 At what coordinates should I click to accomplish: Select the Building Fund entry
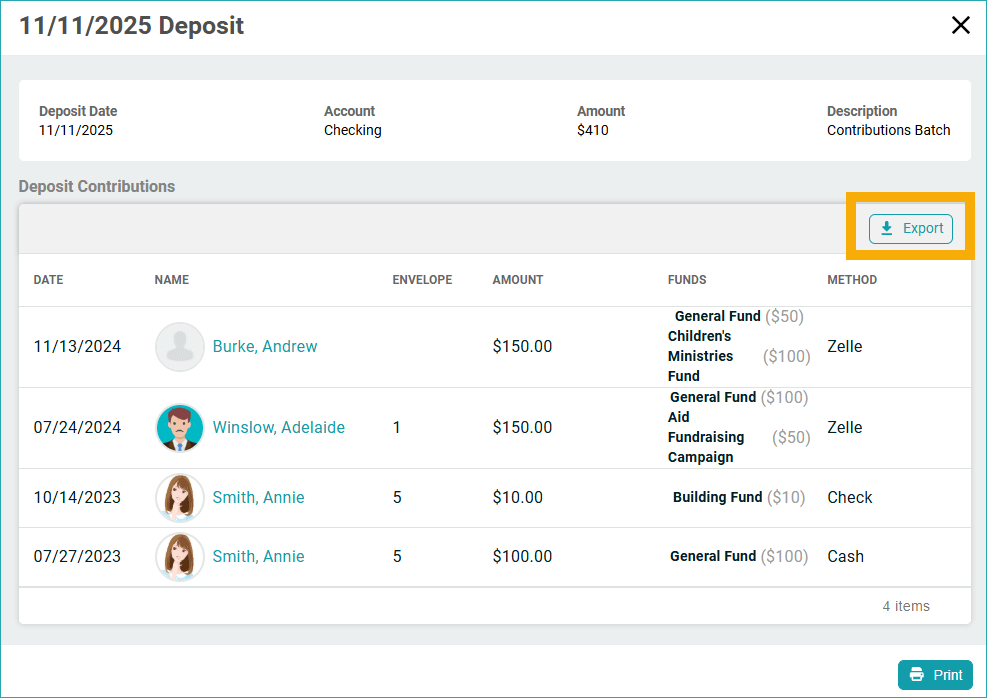click(717, 497)
